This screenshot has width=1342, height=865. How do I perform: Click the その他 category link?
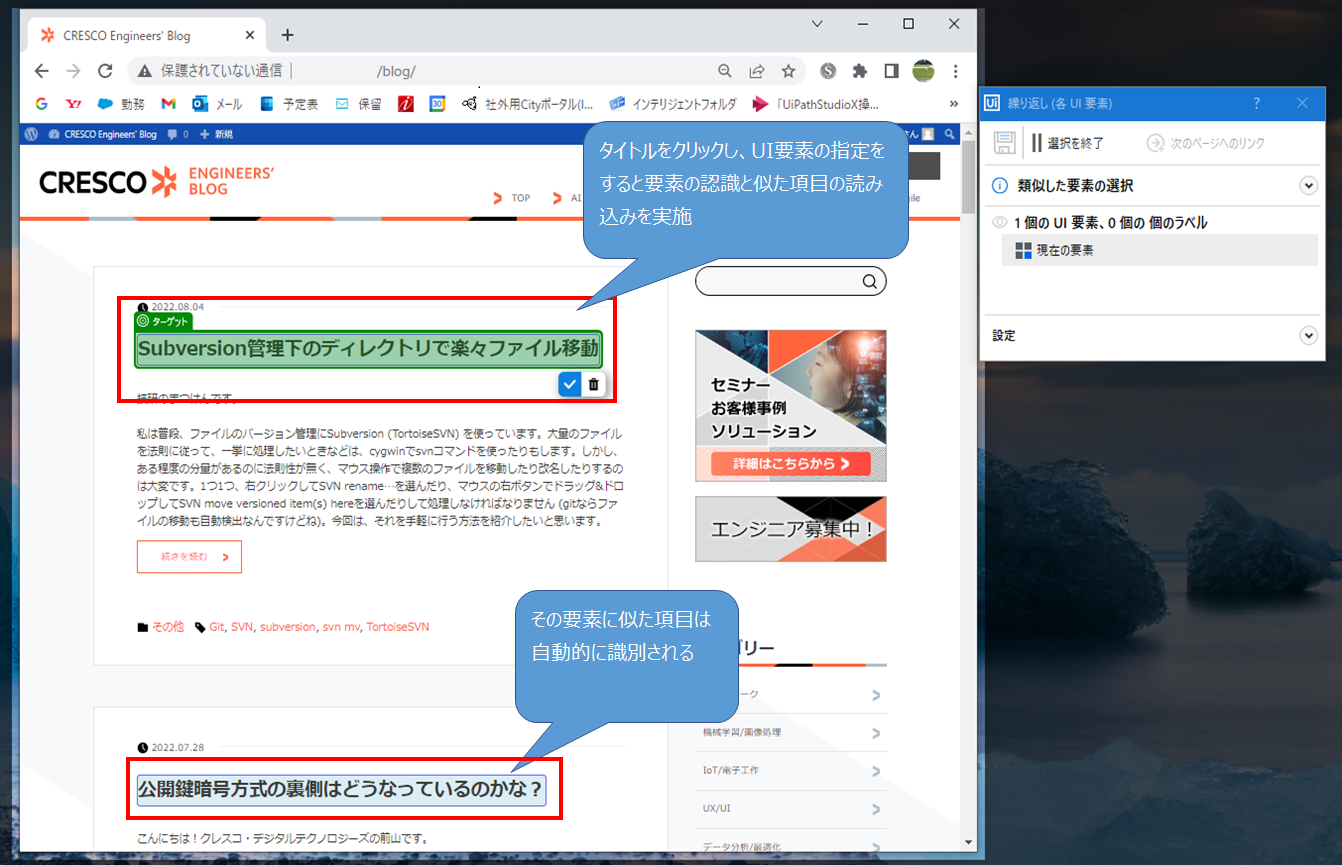coord(167,627)
